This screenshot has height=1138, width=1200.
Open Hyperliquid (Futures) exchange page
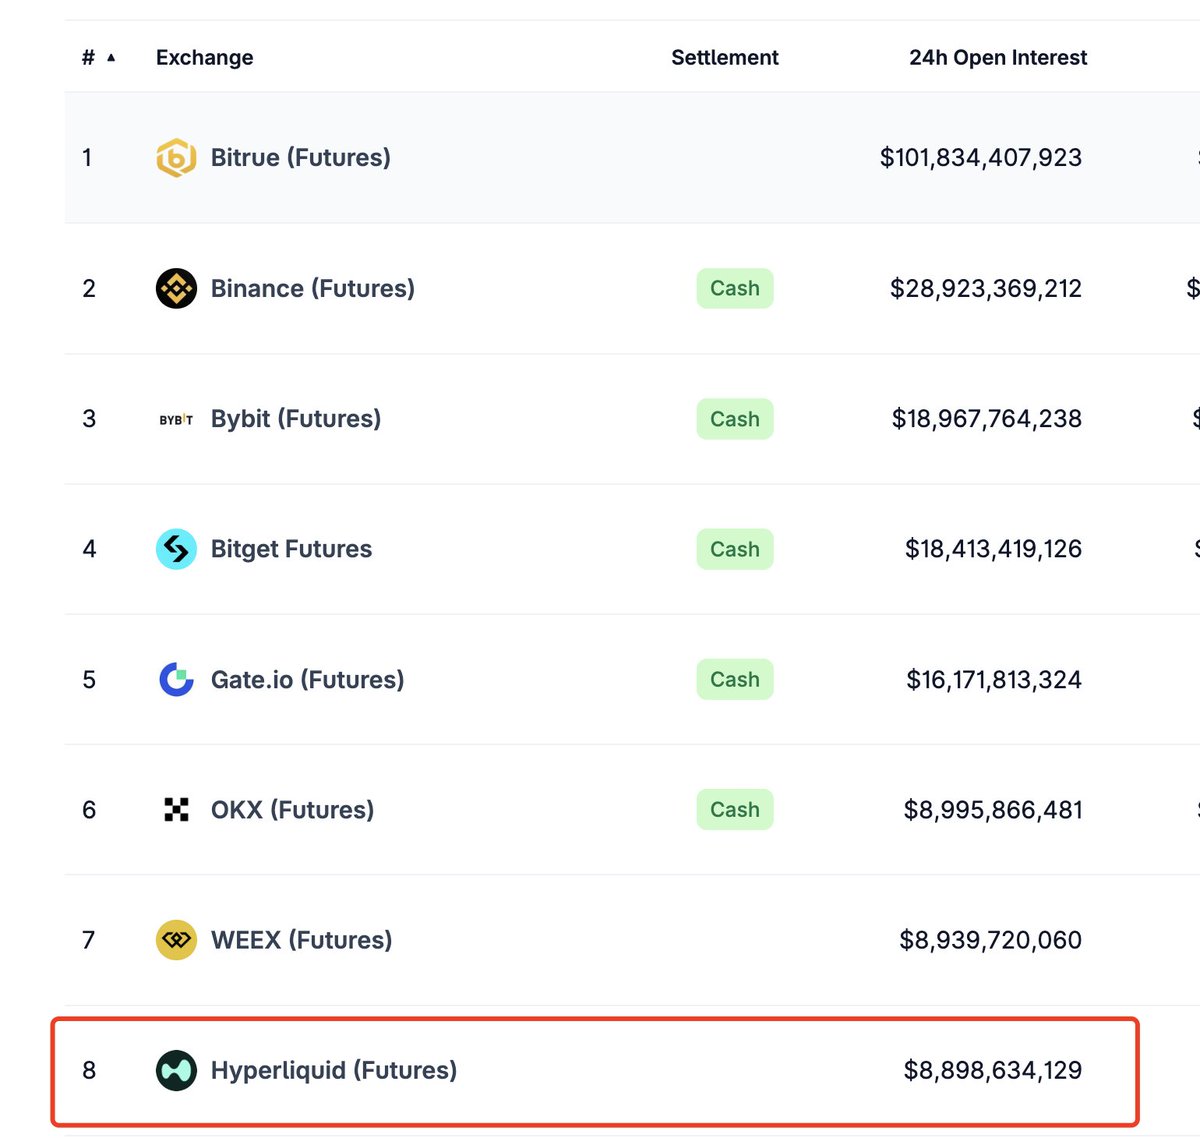coord(333,1071)
